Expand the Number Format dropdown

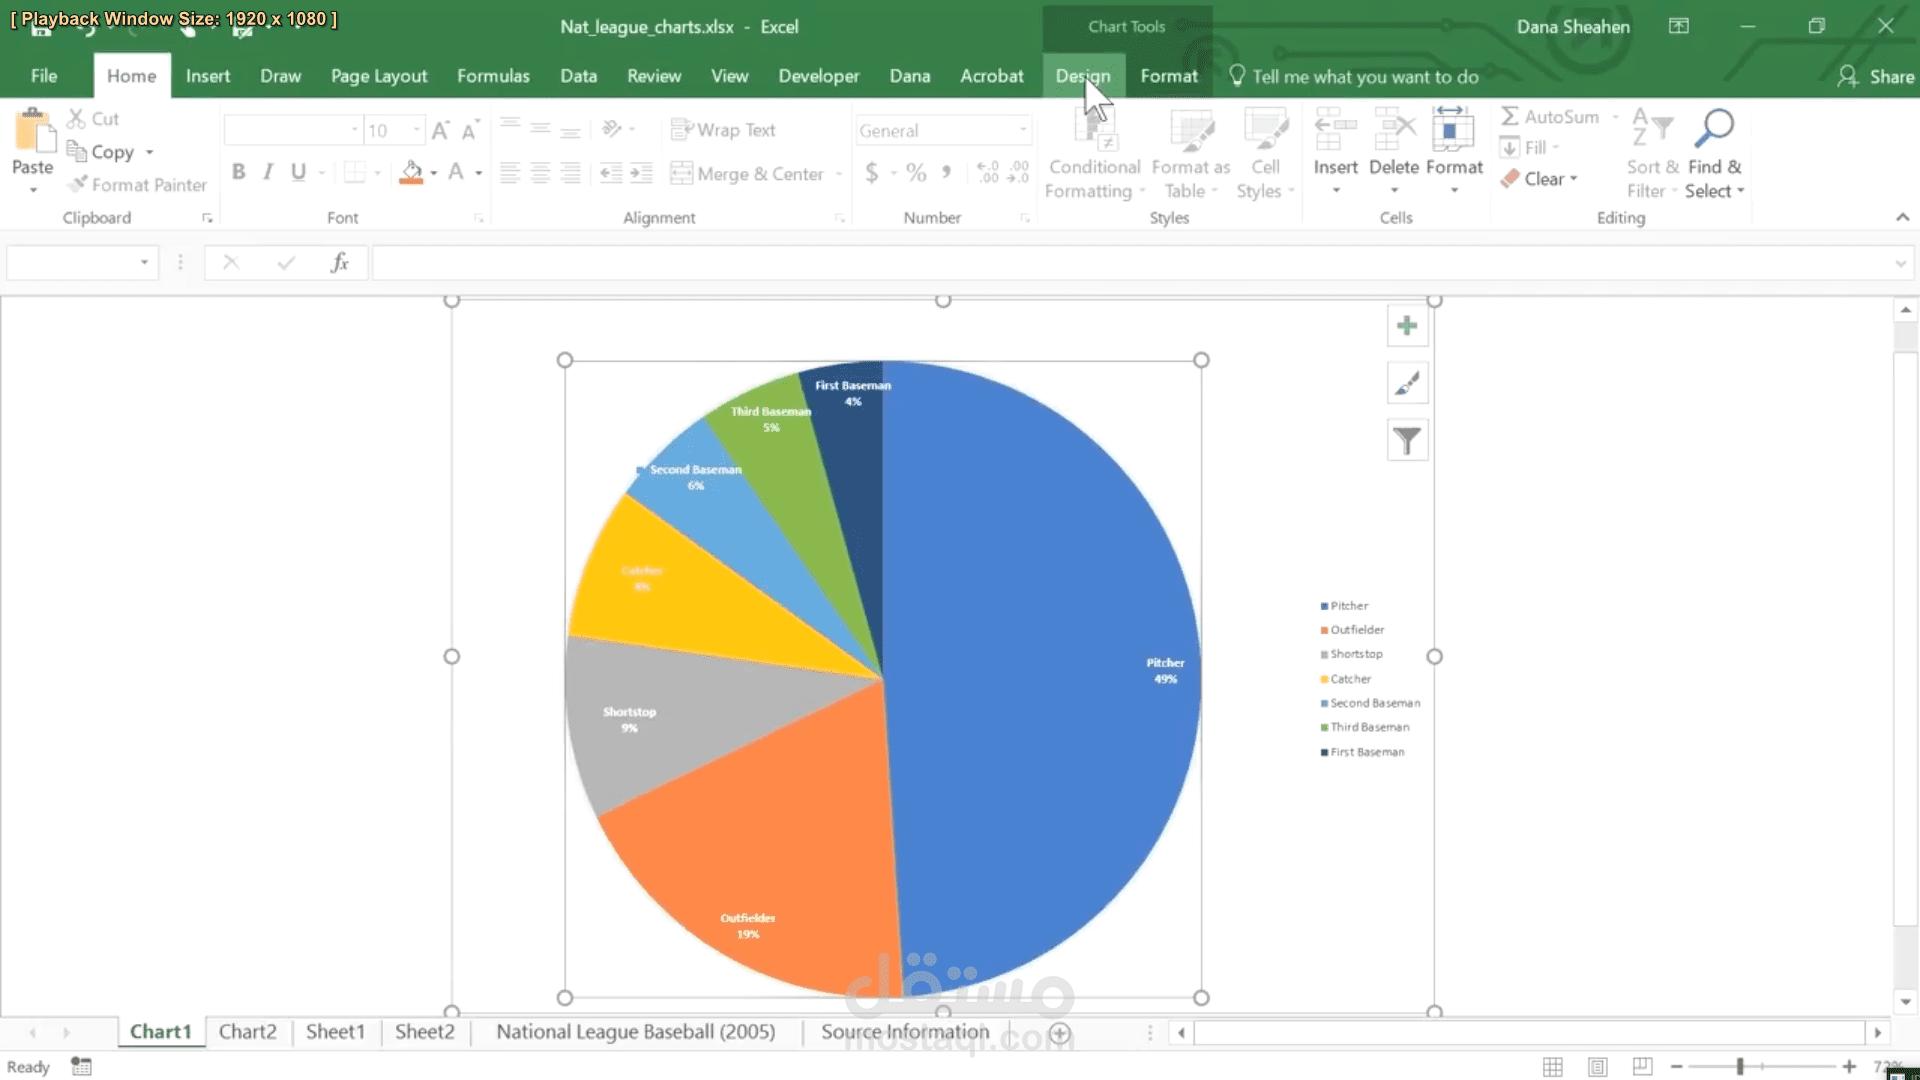(1023, 130)
